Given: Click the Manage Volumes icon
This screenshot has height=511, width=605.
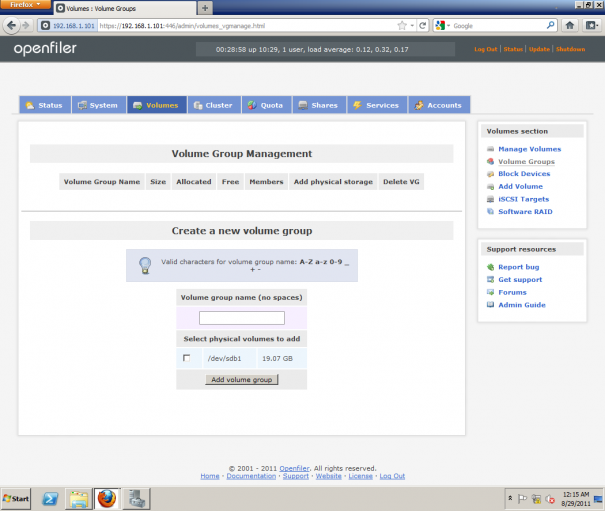Looking at the screenshot, I should (x=490, y=149).
